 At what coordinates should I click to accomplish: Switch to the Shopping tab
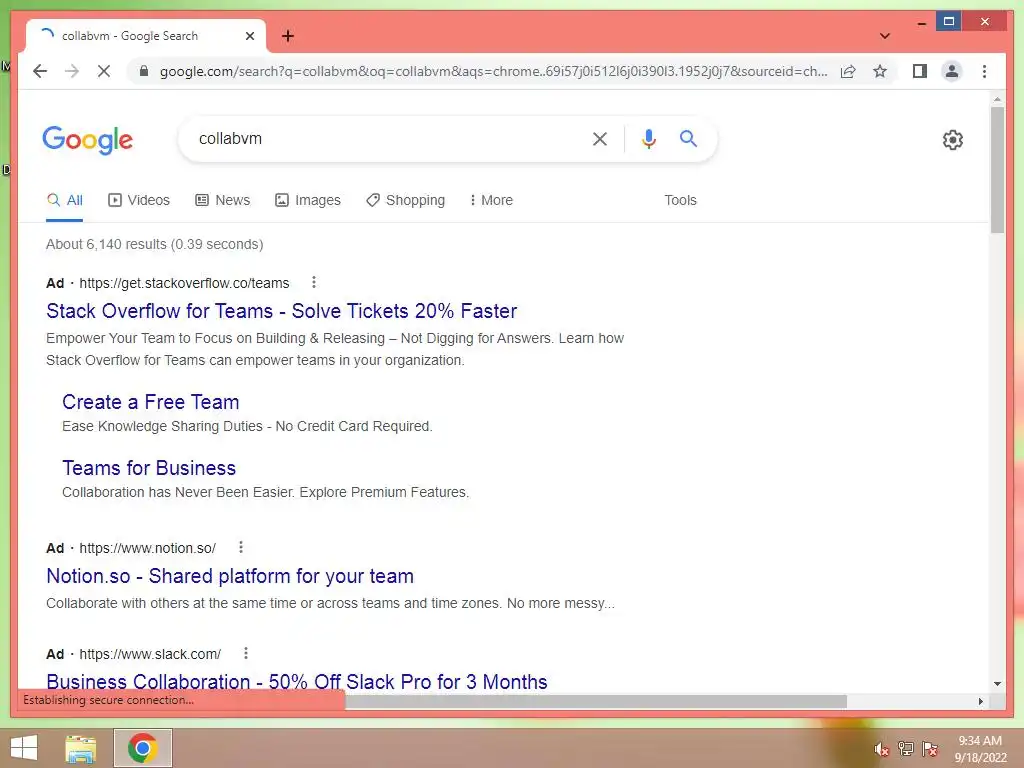tap(406, 200)
